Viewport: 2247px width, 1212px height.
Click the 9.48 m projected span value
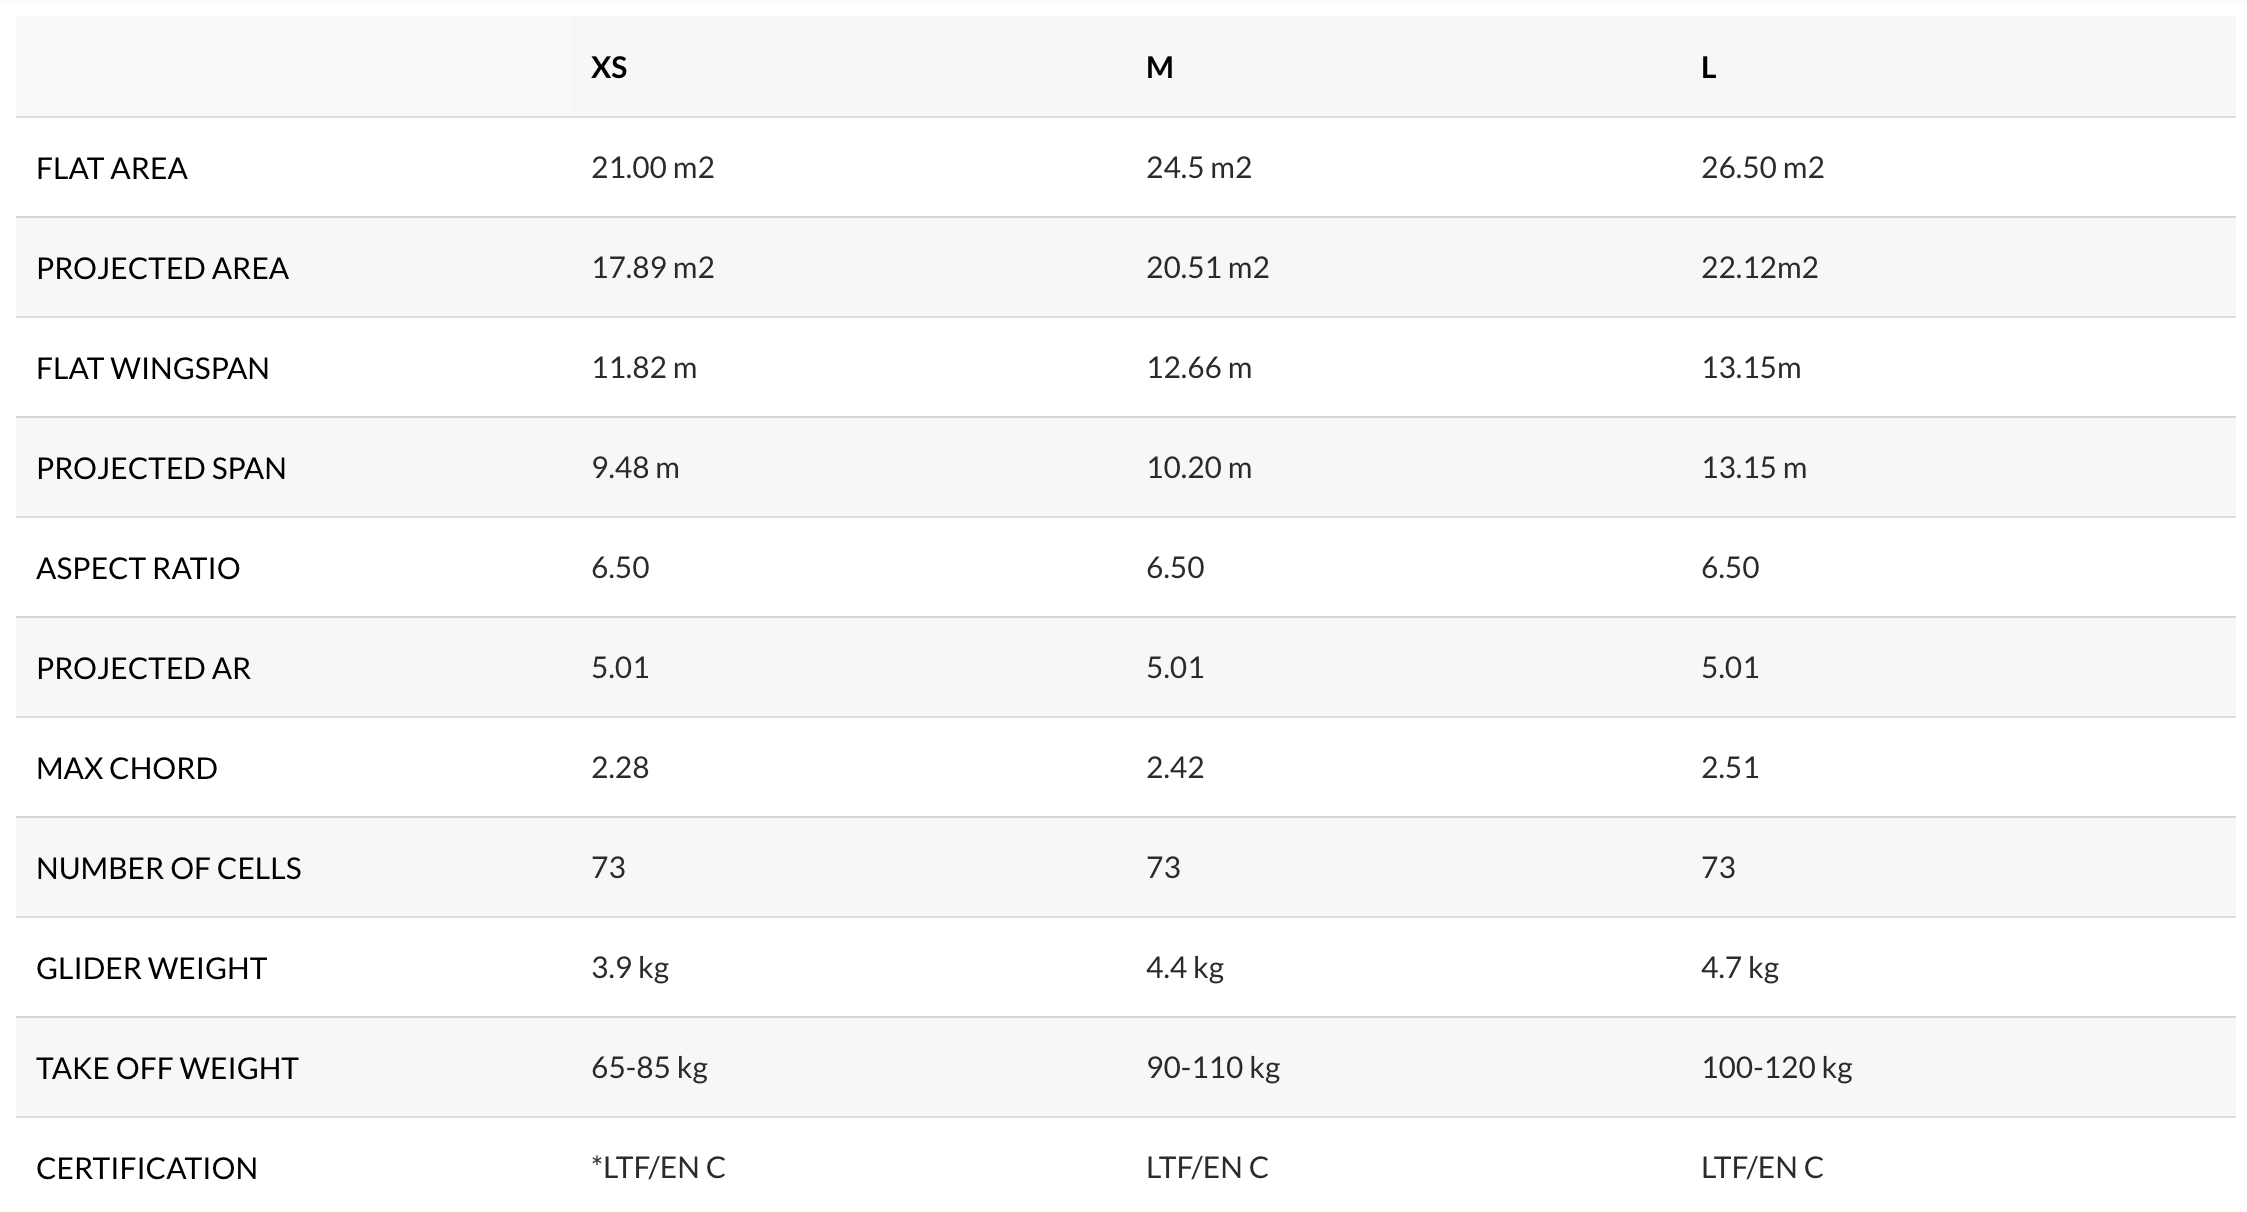coord(635,467)
